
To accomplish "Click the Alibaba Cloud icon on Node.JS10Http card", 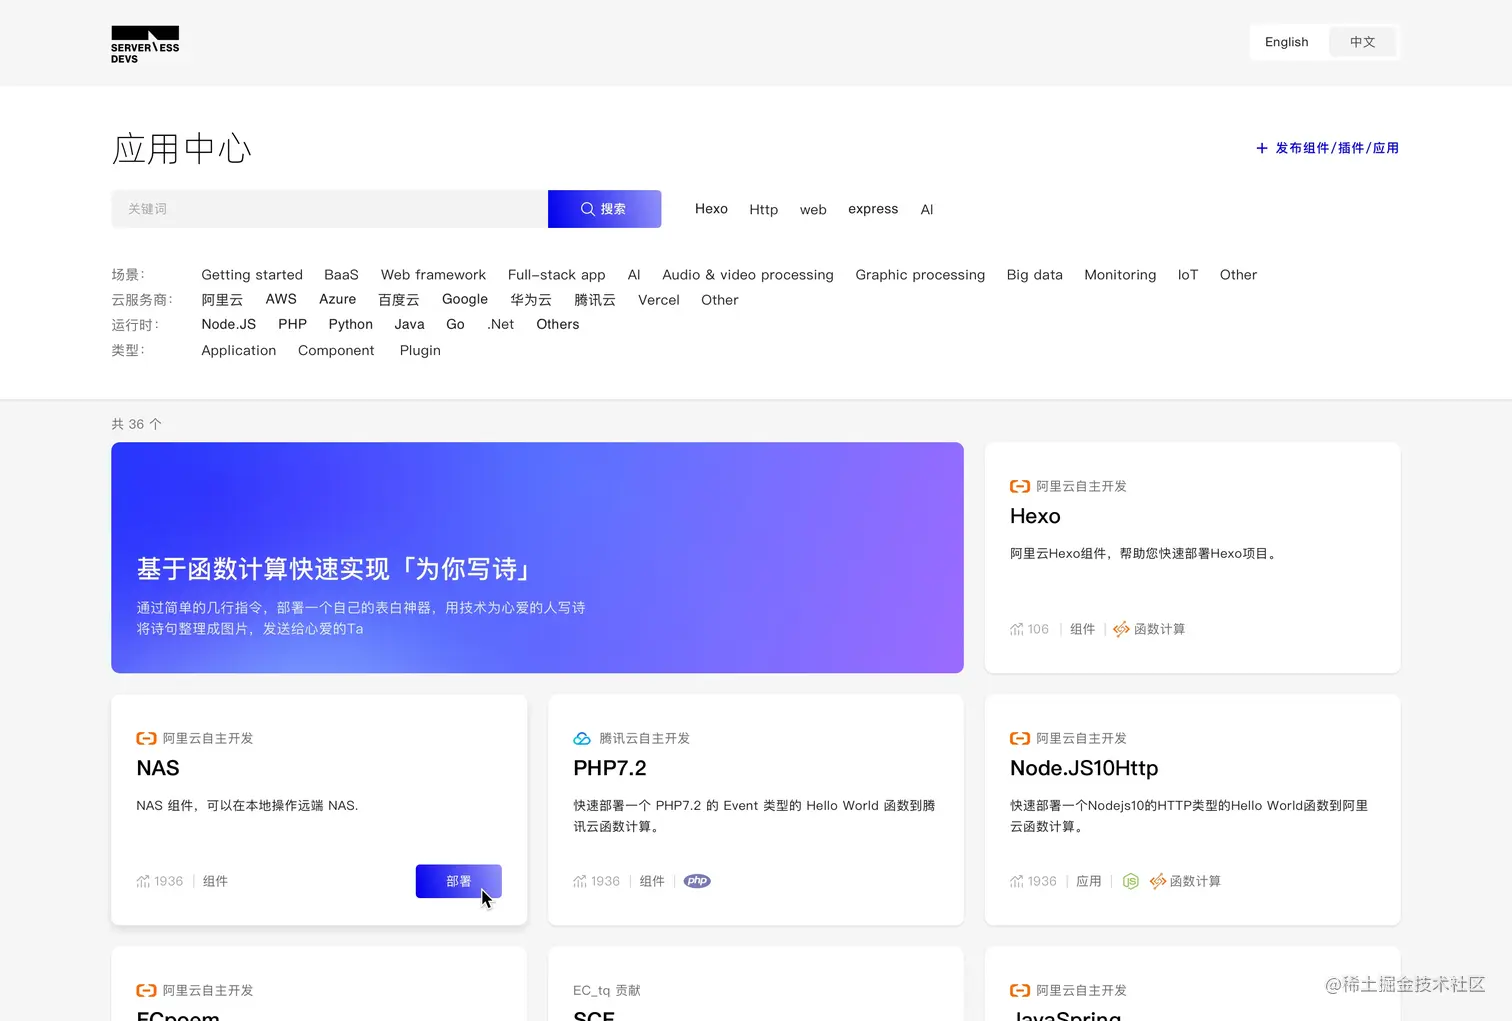I will point(1020,738).
